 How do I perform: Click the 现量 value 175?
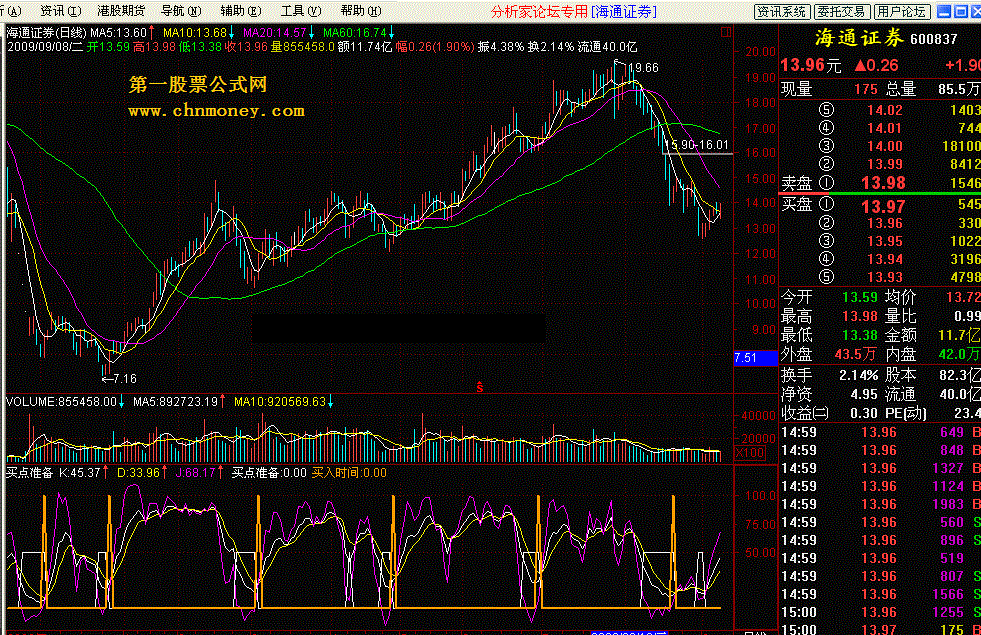(x=866, y=89)
